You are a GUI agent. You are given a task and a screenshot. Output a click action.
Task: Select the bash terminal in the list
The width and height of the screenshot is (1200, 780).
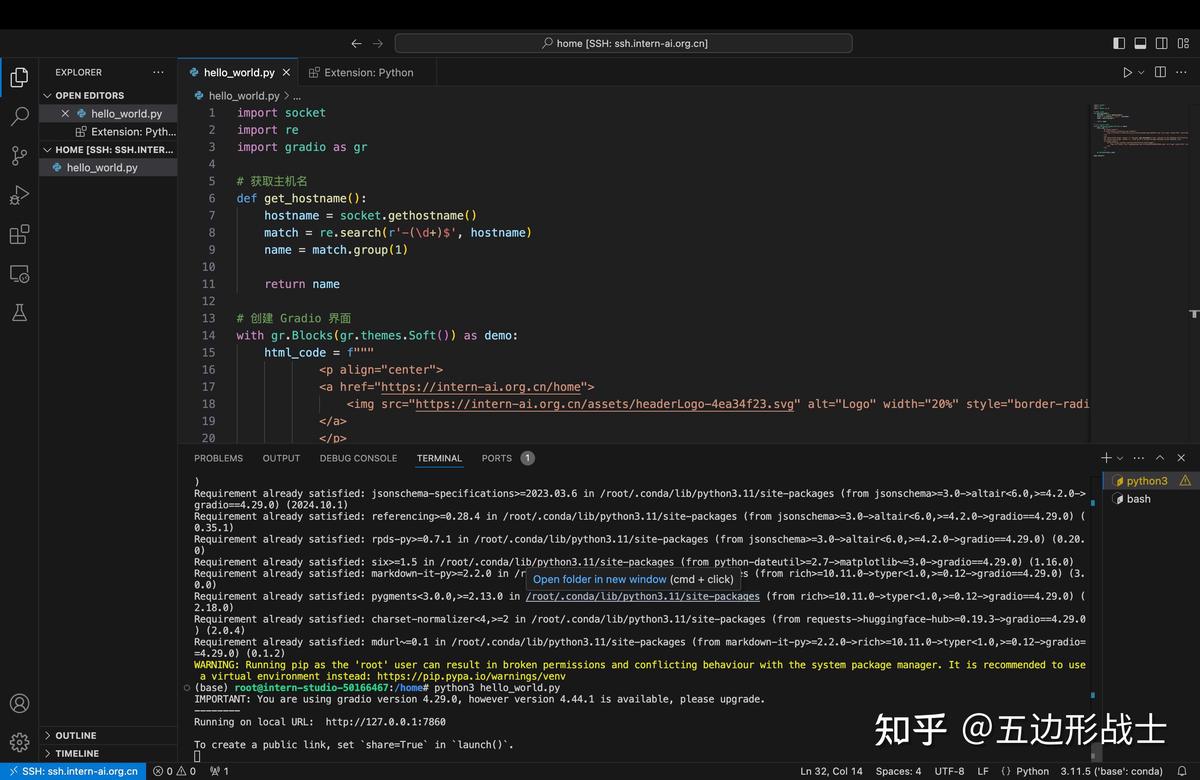[1138, 499]
